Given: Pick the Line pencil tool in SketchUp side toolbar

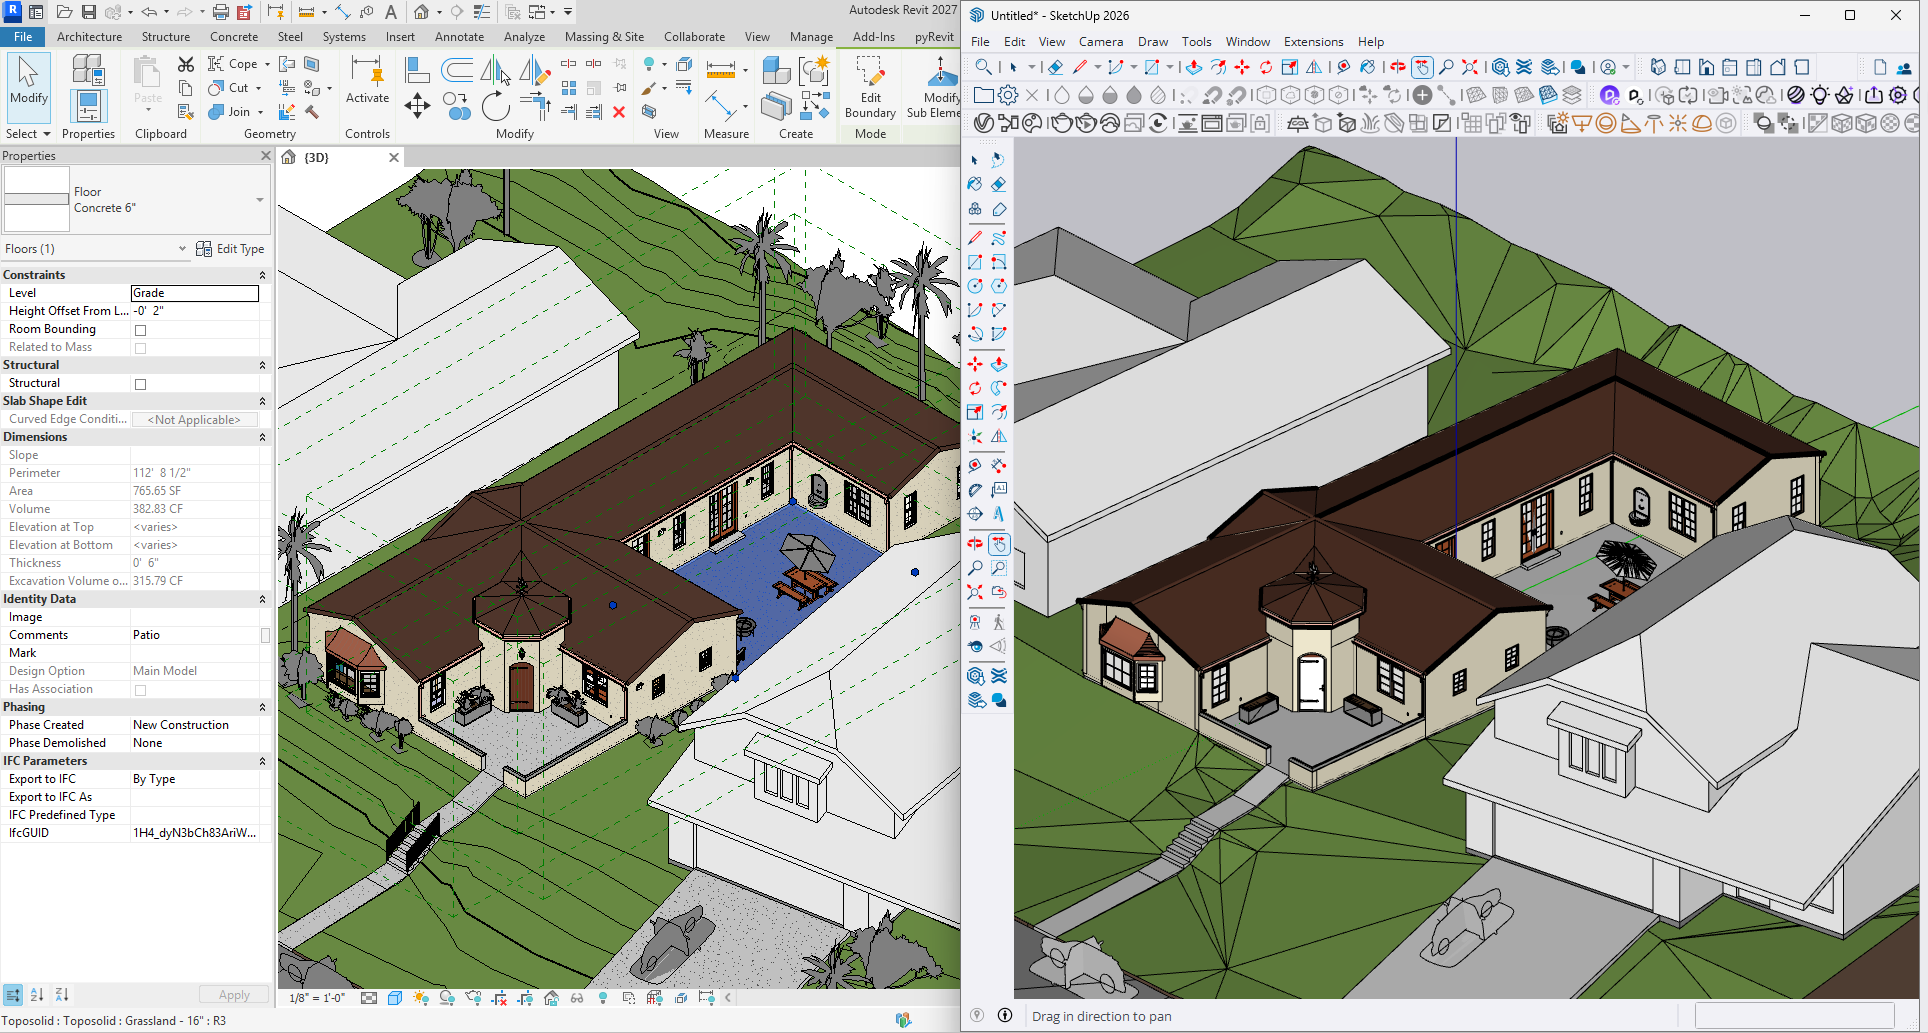Looking at the screenshot, I should (x=975, y=238).
